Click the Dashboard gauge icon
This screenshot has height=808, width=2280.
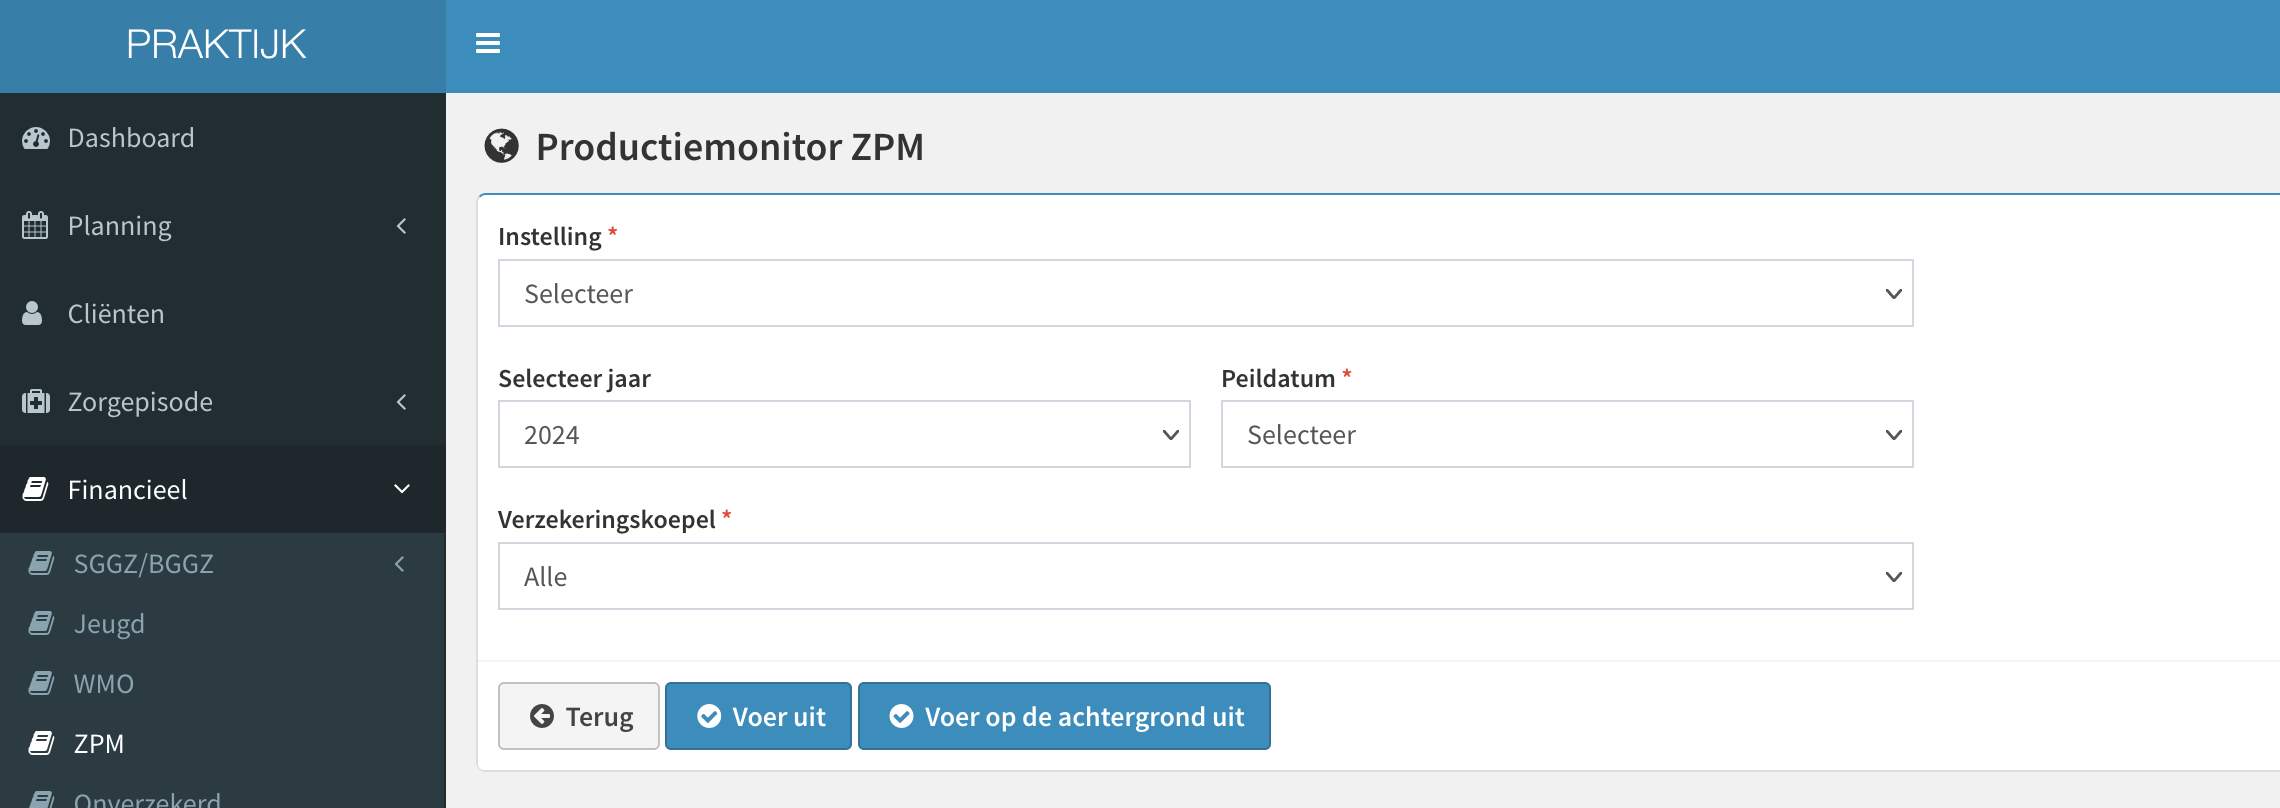click(36, 138)
